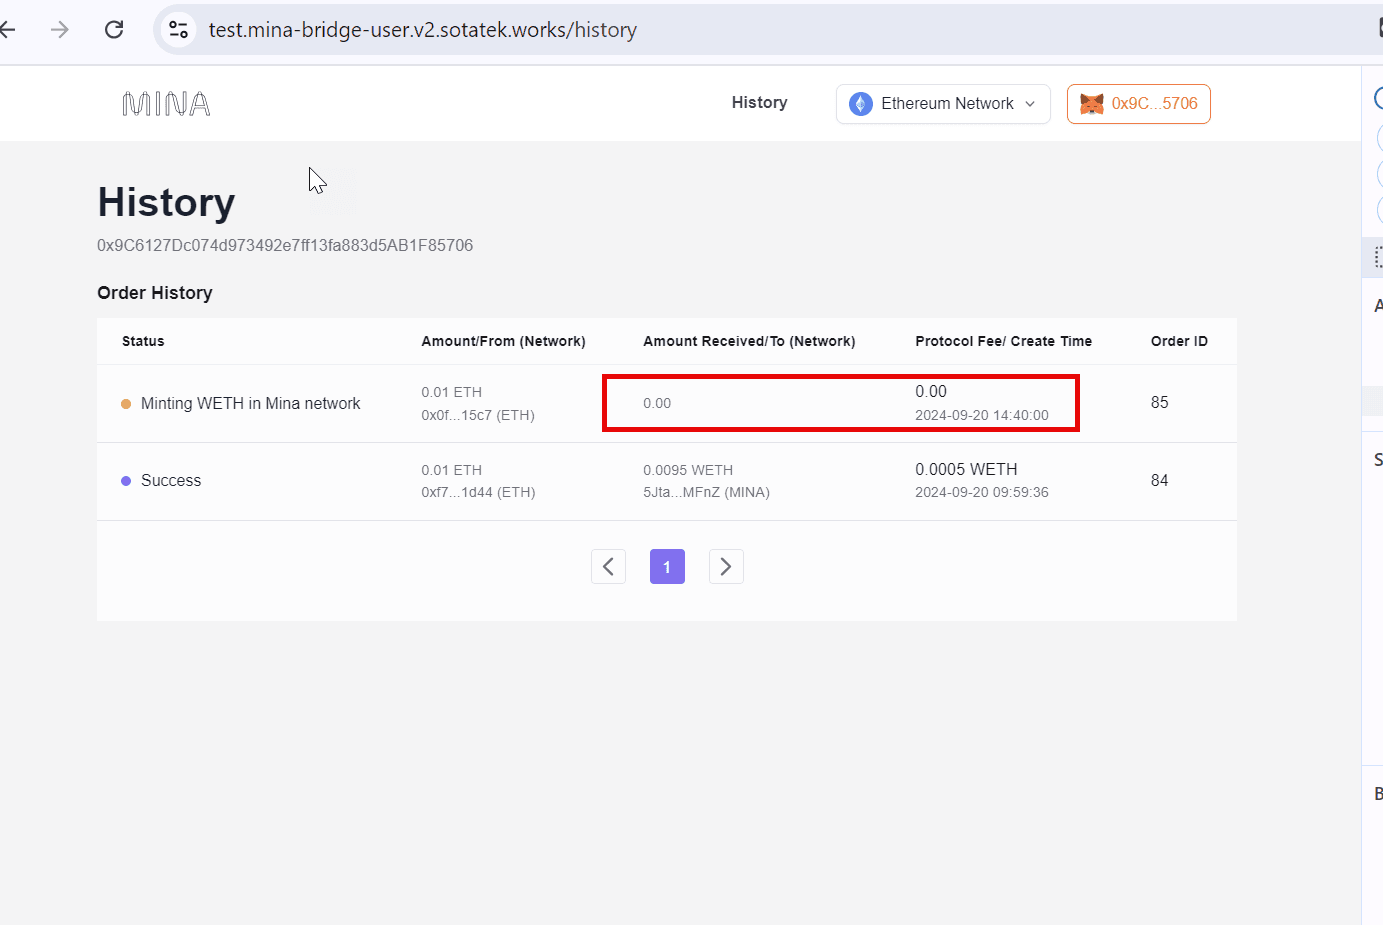The width and height of the screenshot is (1383, 925).
Task: Go back with the browser back arrow
Action: (7, 30)
